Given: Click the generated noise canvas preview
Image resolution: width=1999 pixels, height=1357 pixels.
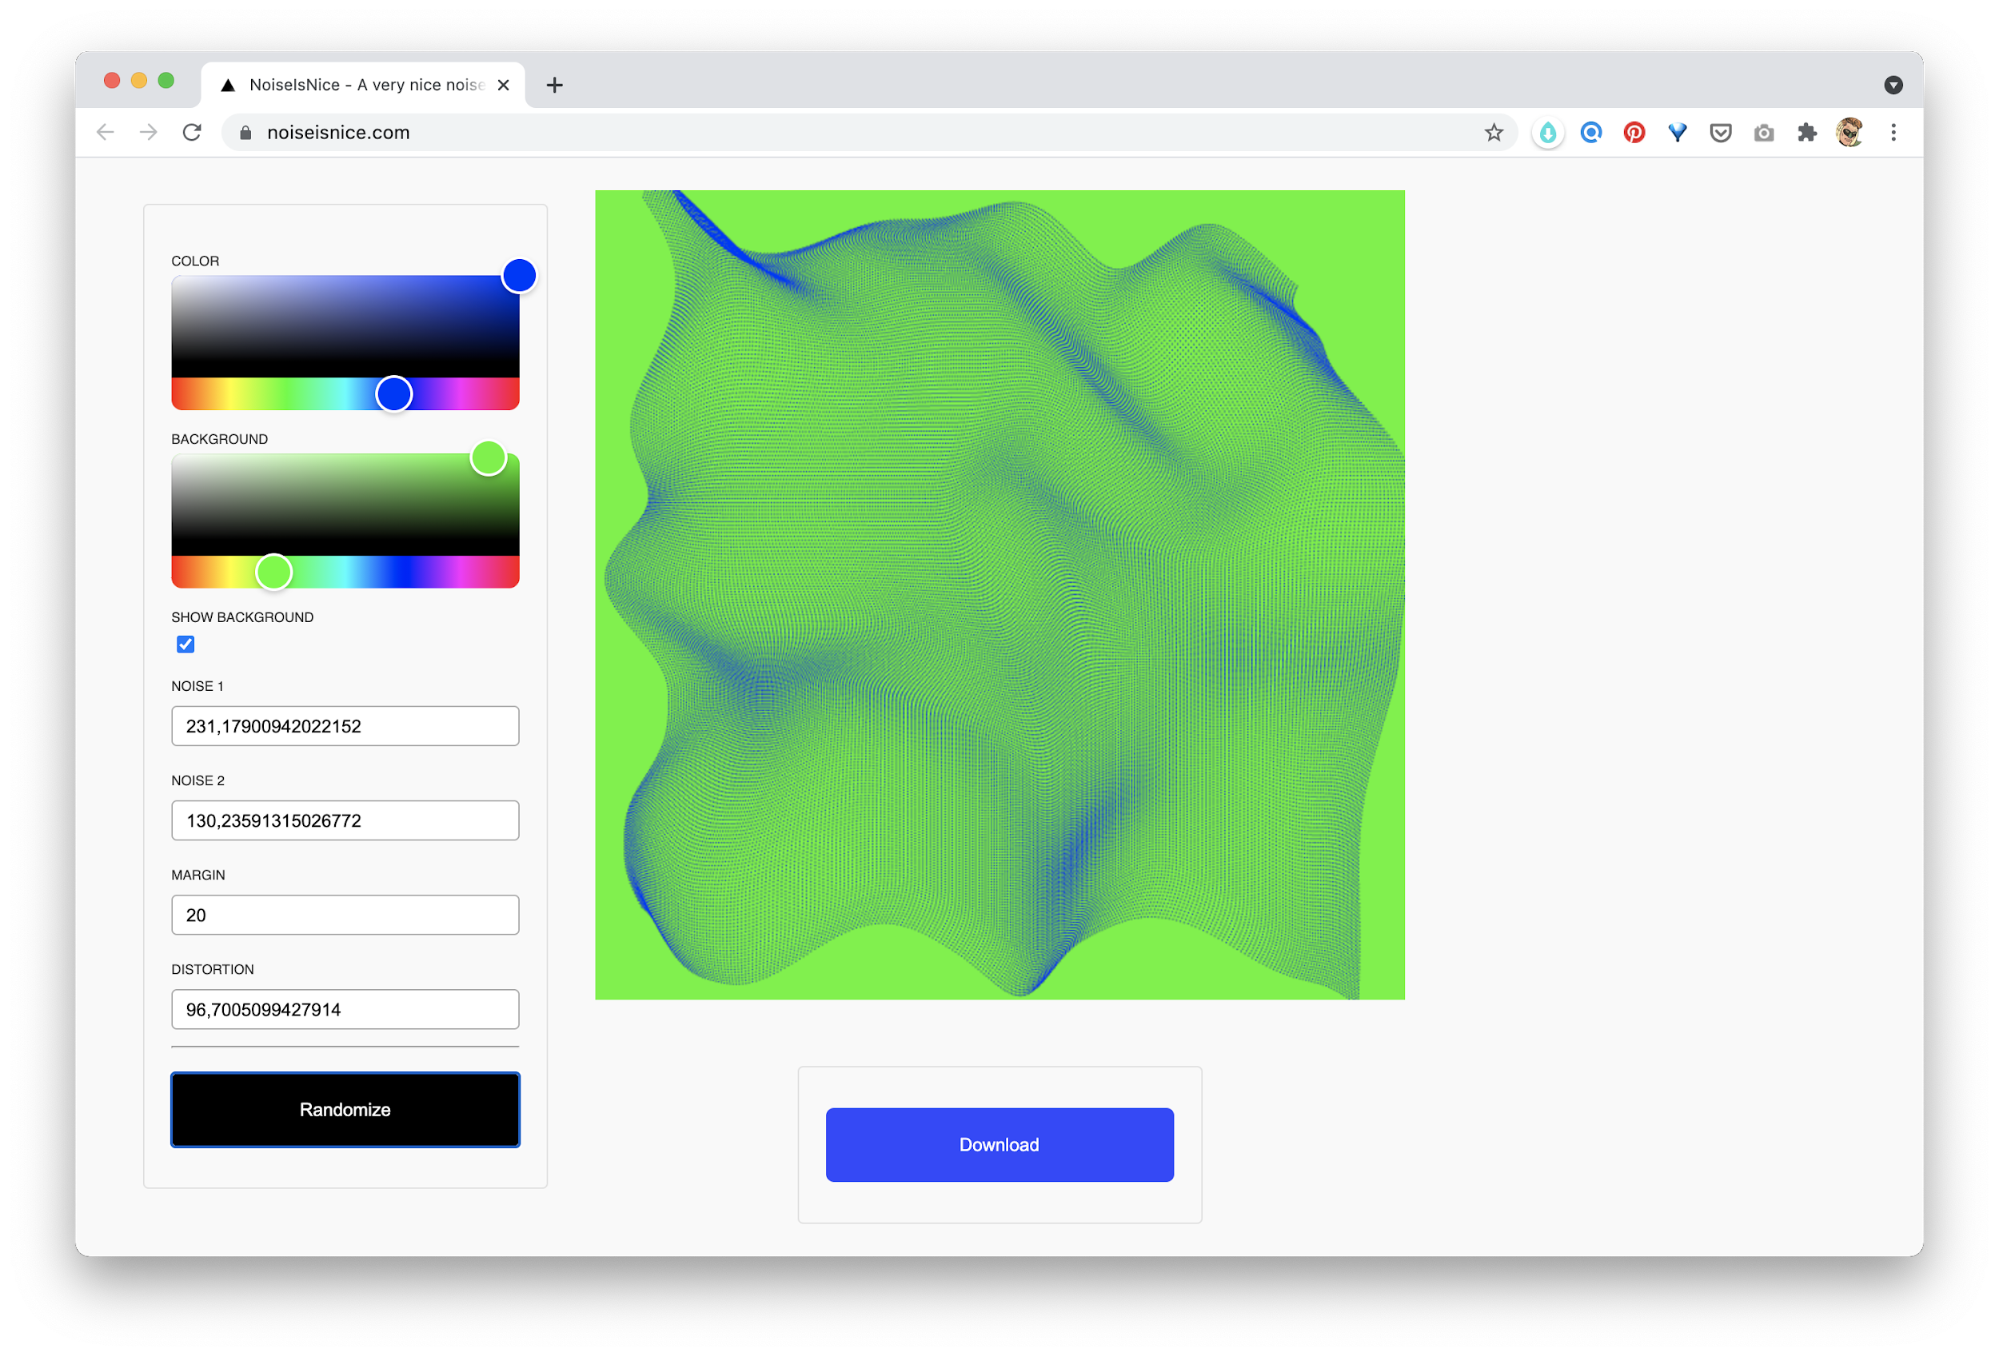Looking at the screenshot, I should tap(1000, 595).
